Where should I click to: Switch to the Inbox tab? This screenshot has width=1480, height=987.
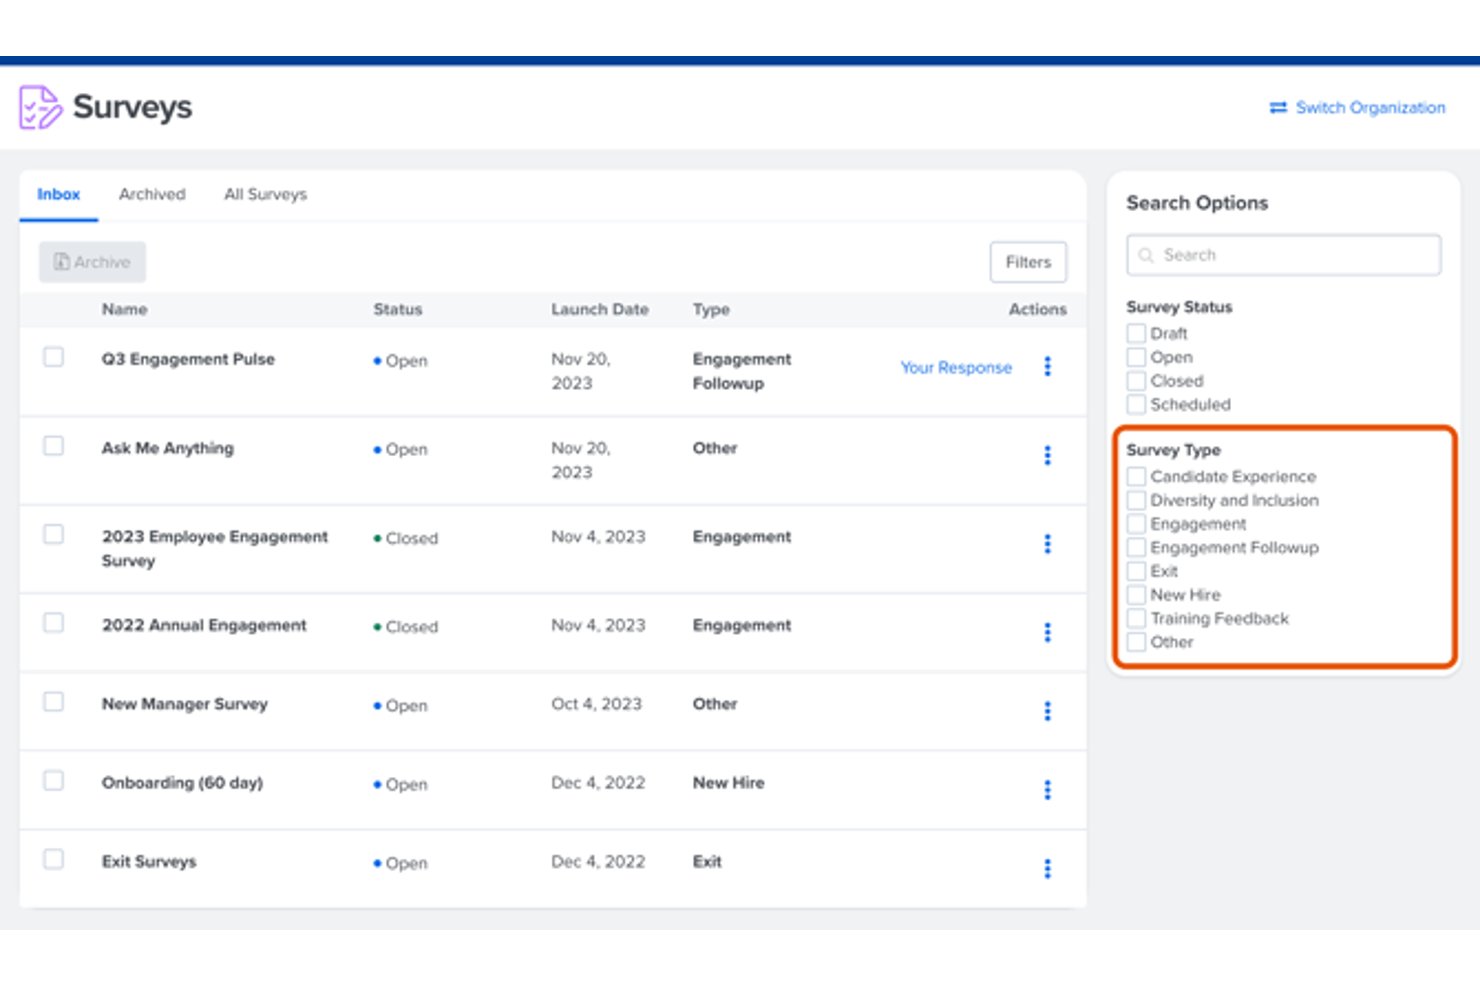58,194
